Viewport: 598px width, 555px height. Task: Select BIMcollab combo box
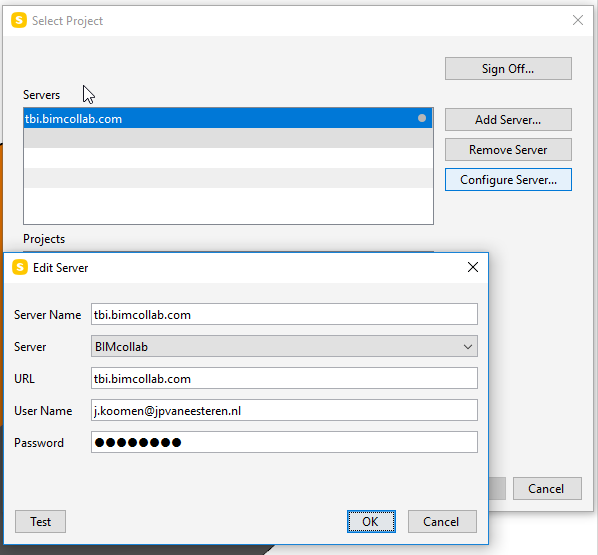point(284,346)
